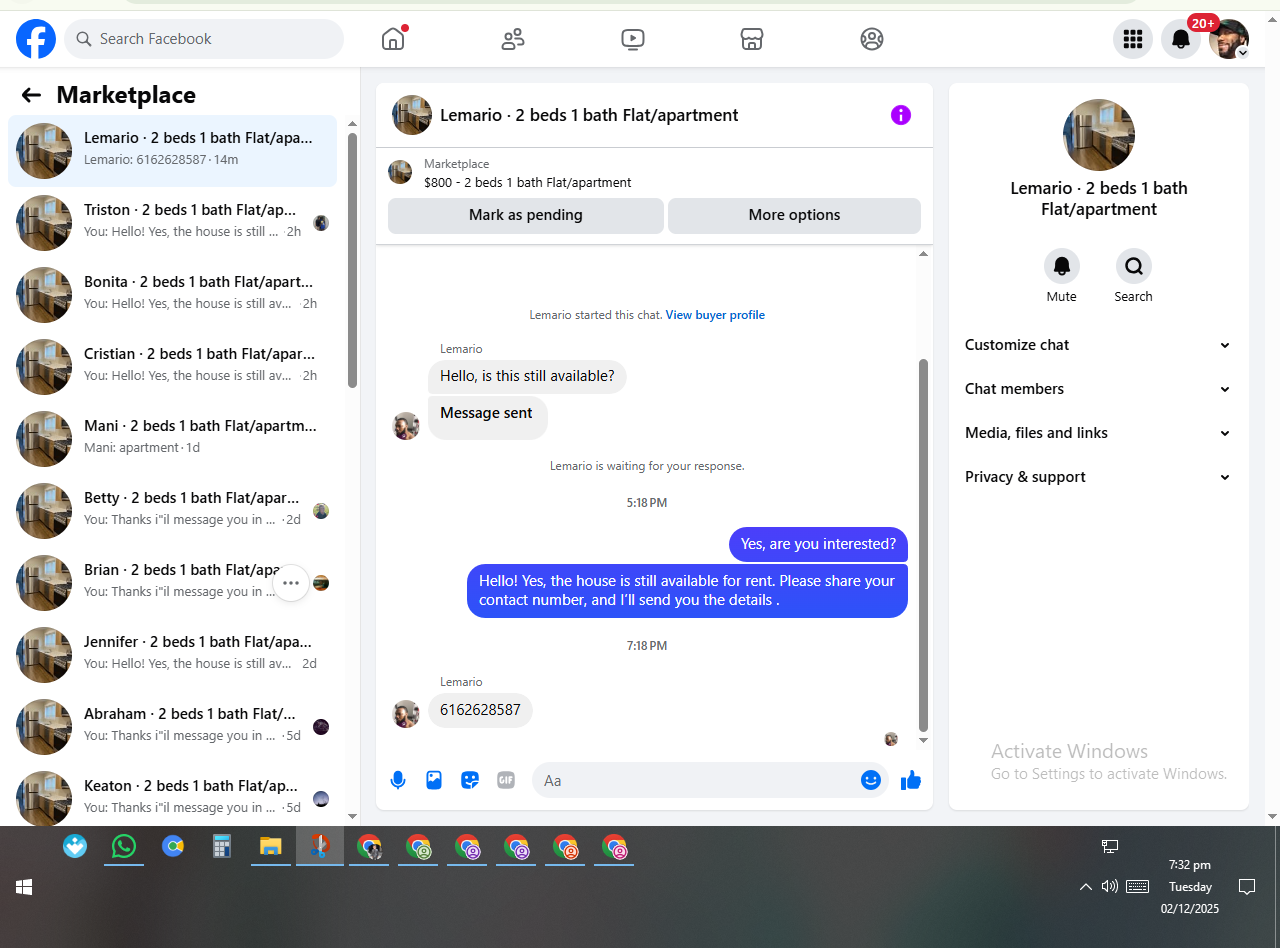The width and height of the screenshot is (1280, 948).
Task: Open Abraham's conversation
Action: (172, 727)
